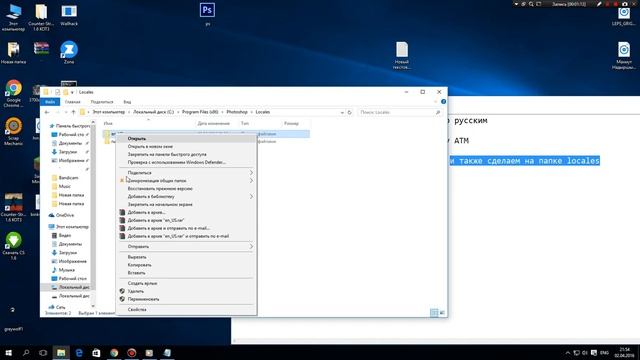Select the WinRAR archive icon on the desktop
This screenshot has height=360, width=640.
(x=41, y=49)
